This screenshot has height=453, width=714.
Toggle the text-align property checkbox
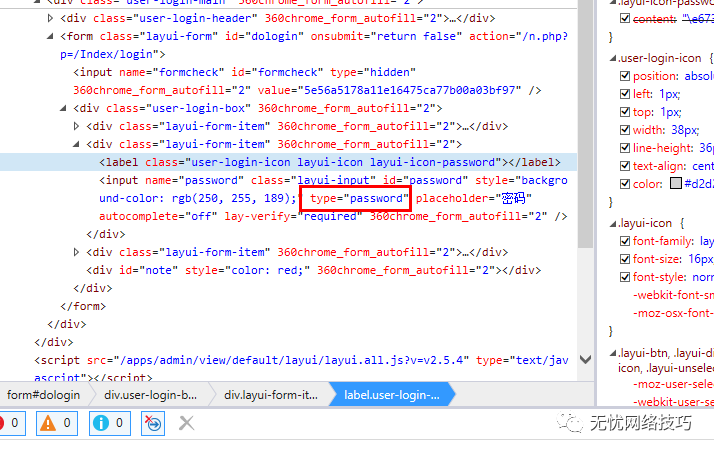point(625,166)
